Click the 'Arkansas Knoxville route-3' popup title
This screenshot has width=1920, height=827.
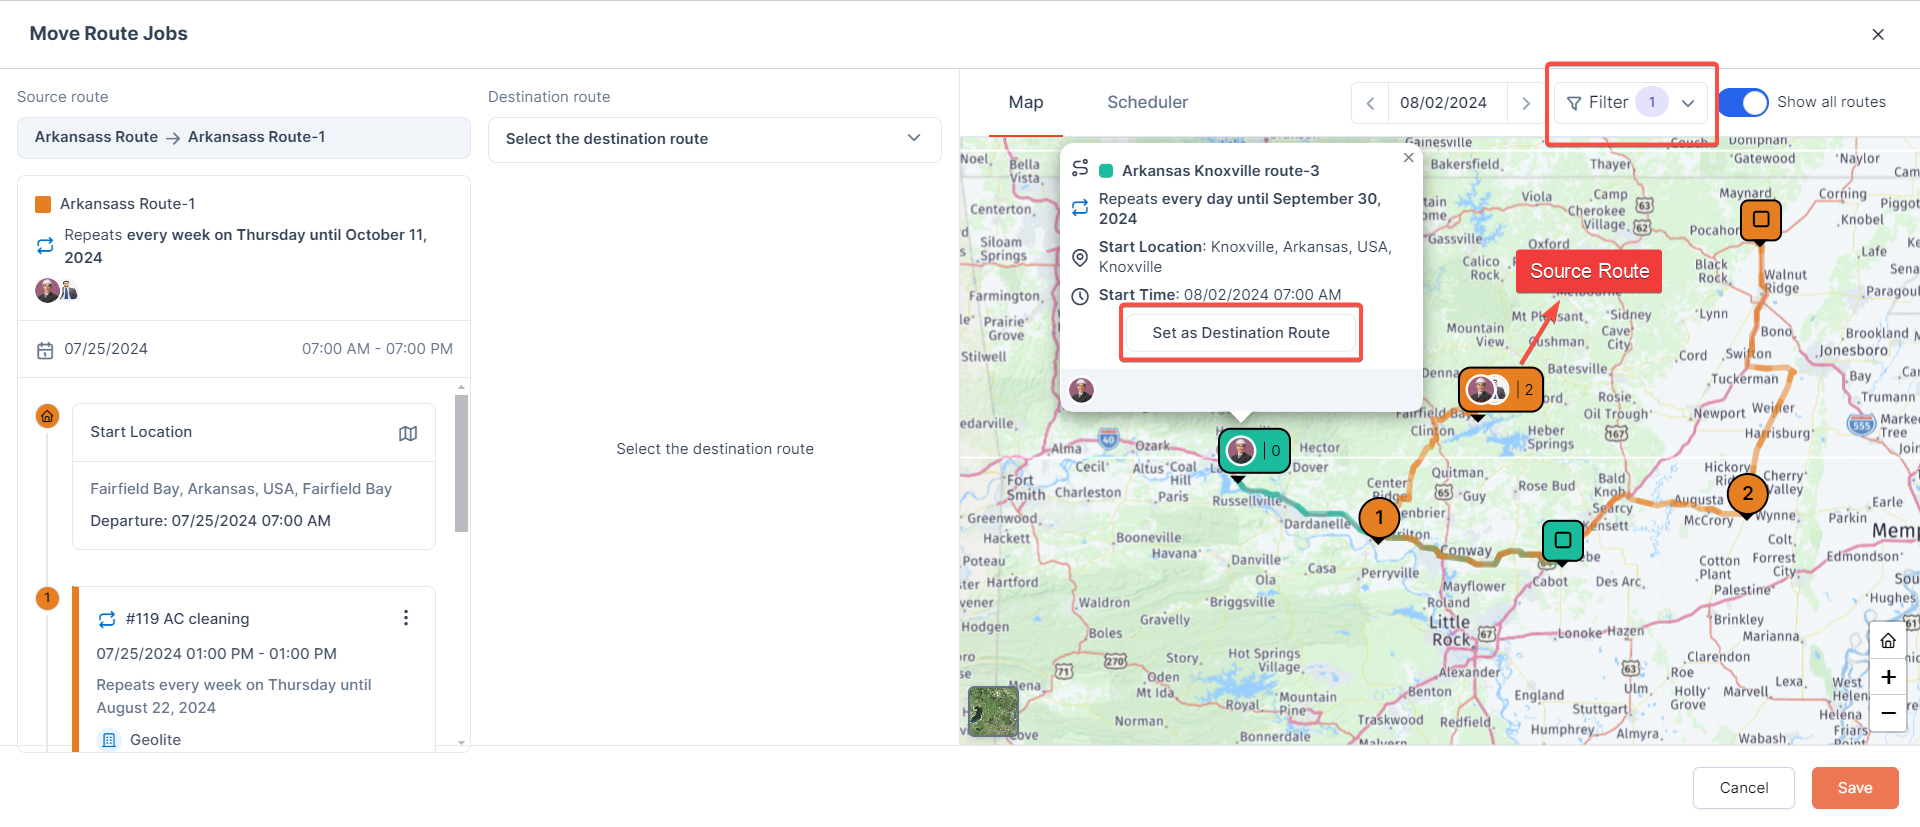(1220, 171)
